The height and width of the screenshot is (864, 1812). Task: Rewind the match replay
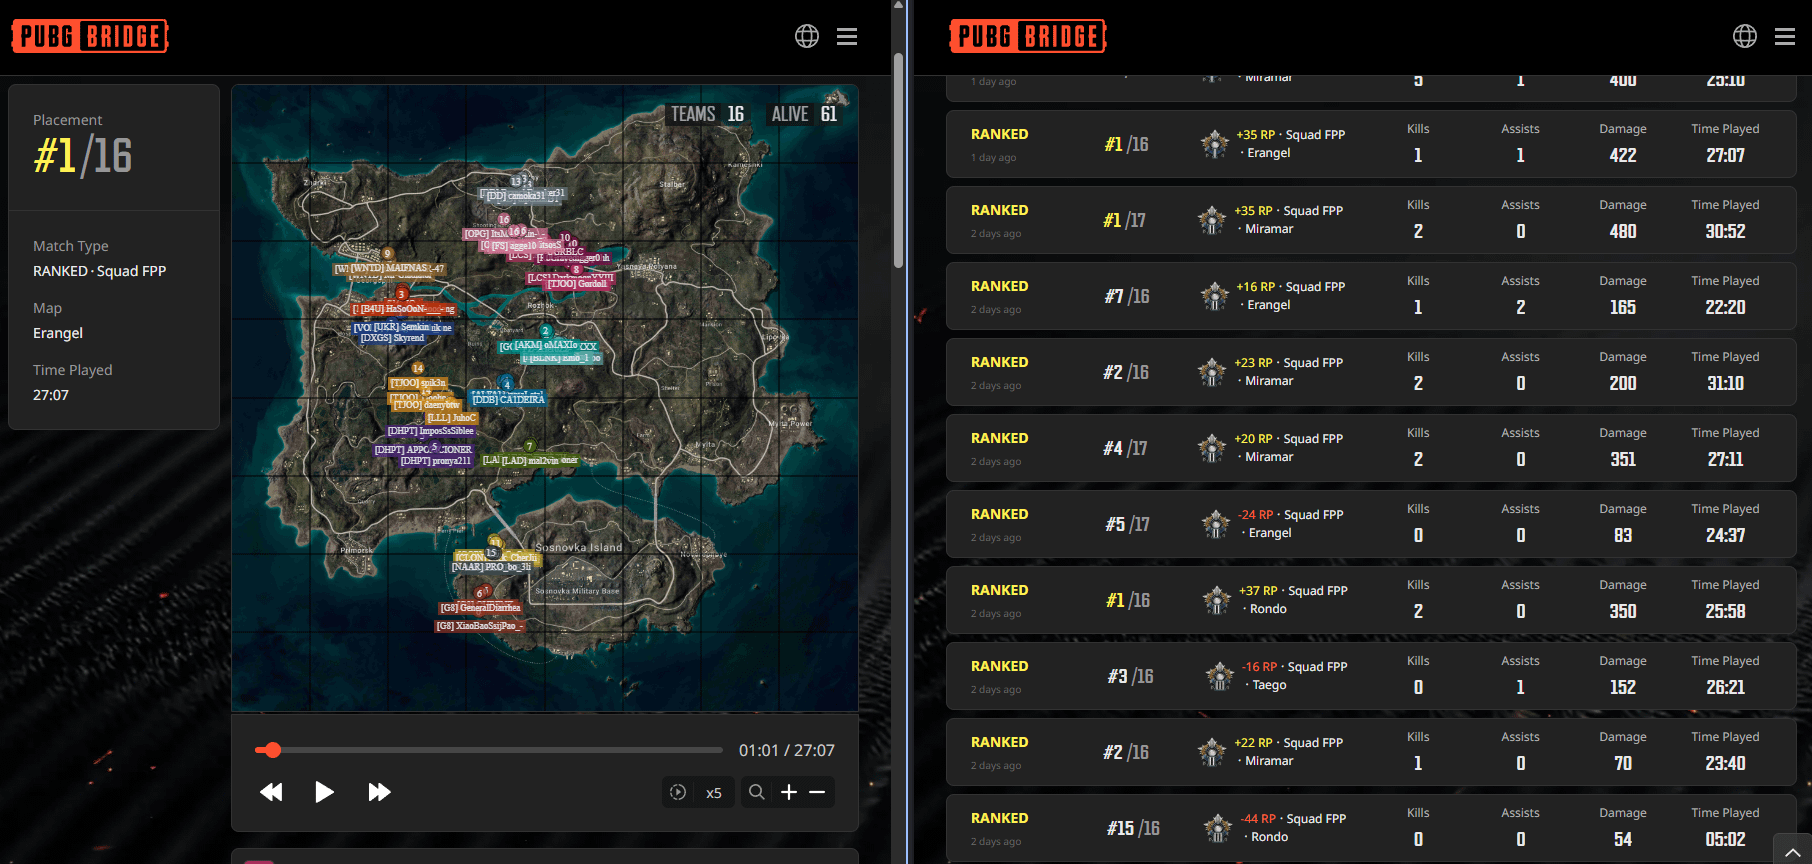pyautogui.click(x=271, y=792)
